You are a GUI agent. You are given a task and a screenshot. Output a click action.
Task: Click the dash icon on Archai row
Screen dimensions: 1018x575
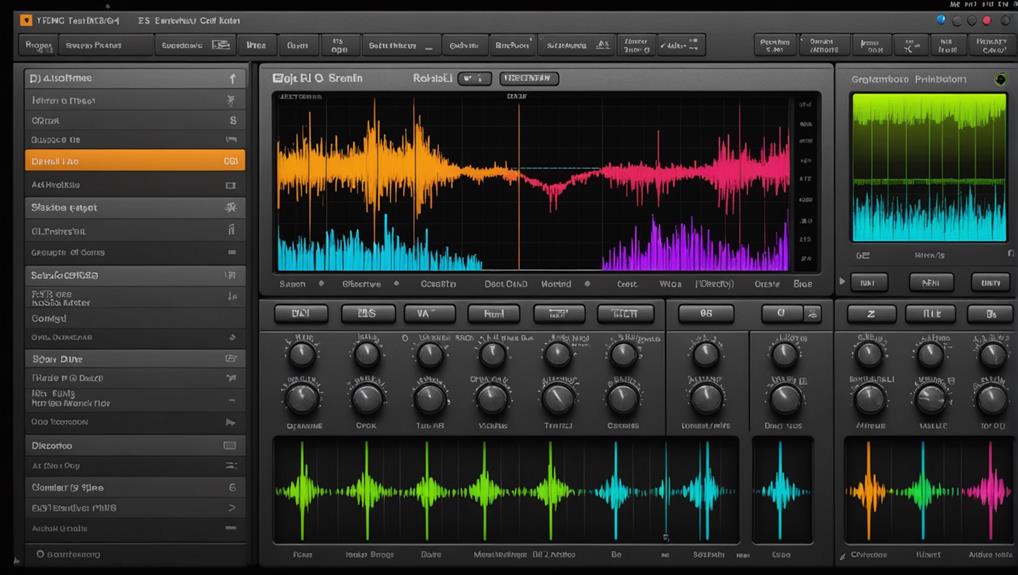(230, 528)
